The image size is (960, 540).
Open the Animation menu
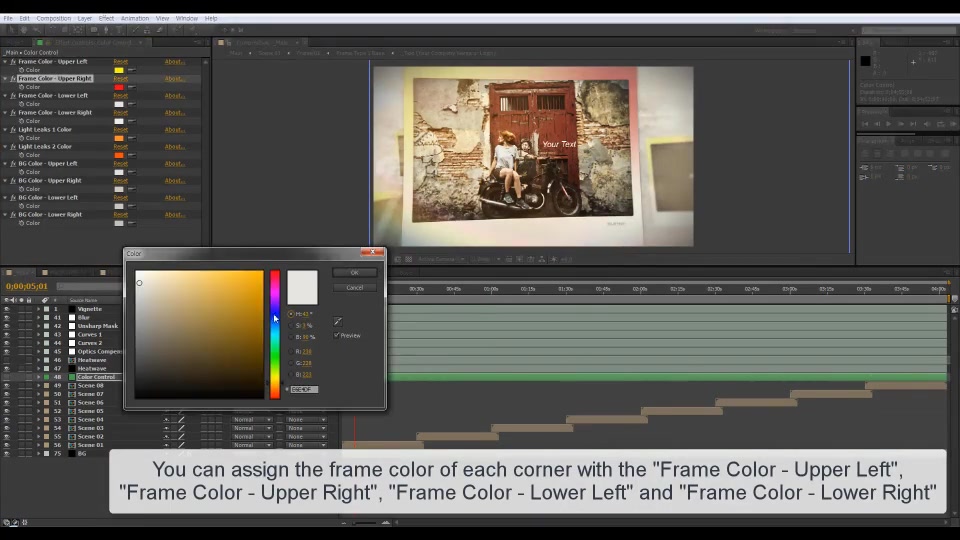(x=135, y=18)
